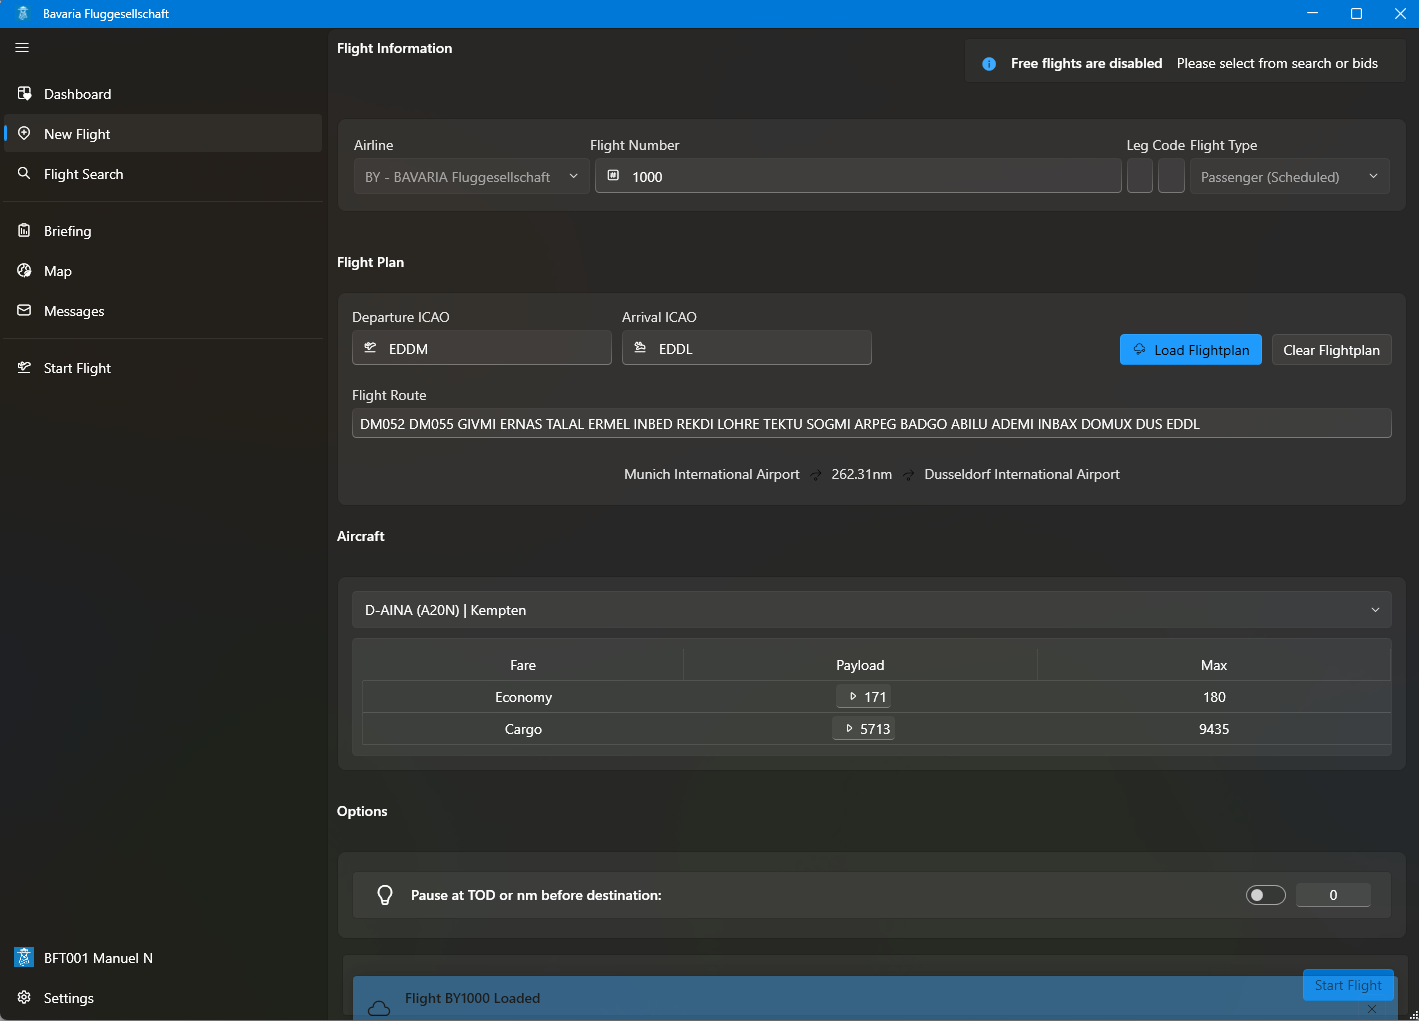Click the Start Flight button
This screenshot has height=1021, width=1419.
(x=1348, y=985)
